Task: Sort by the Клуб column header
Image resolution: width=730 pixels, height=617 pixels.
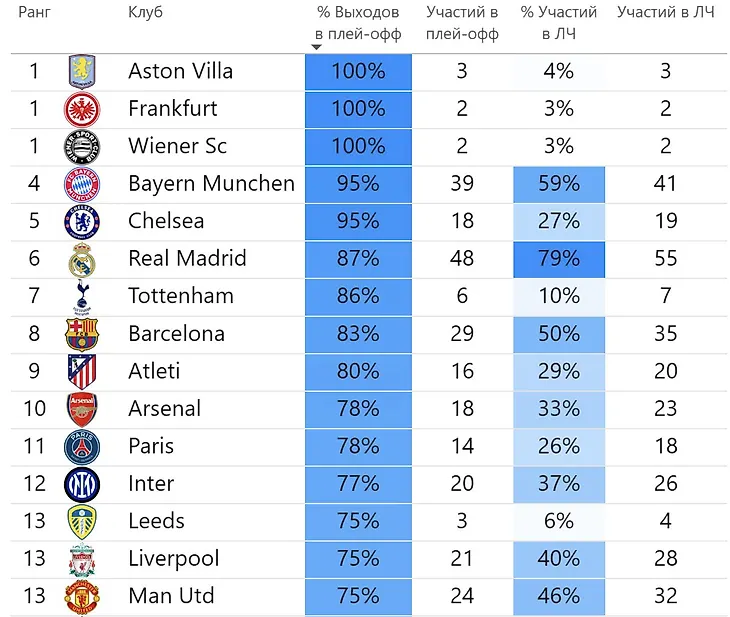Action: pos(145,12)
